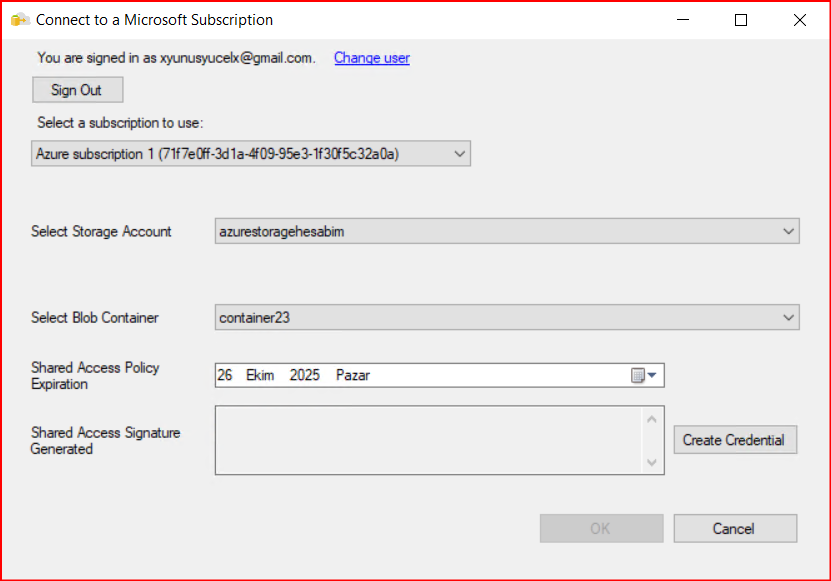Click the greyed-out OK button

click(601, 528)
